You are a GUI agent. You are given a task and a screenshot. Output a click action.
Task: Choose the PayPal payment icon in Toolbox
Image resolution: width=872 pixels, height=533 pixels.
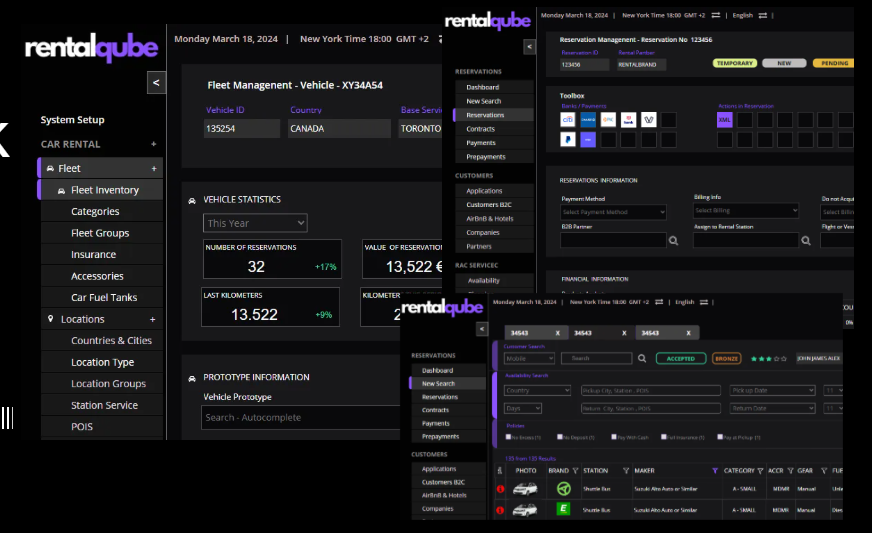click(x=568, y=140)
